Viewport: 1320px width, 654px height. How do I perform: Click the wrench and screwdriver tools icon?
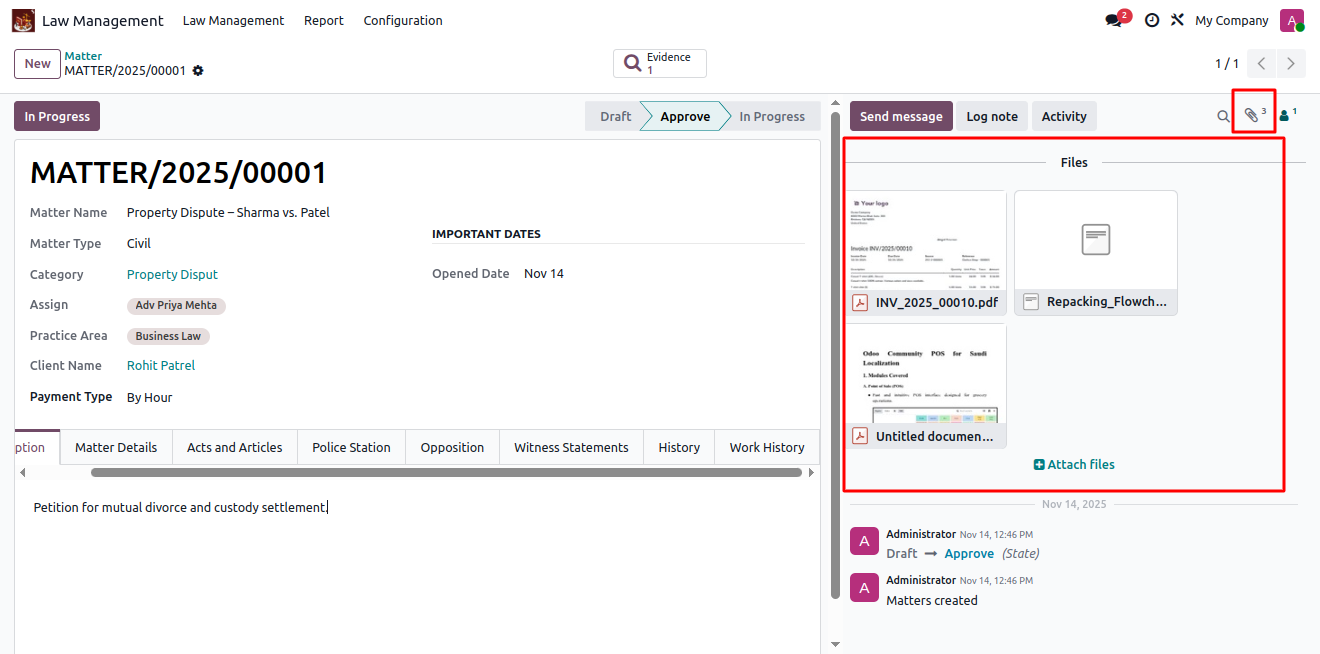click(x=1177, y=21)
